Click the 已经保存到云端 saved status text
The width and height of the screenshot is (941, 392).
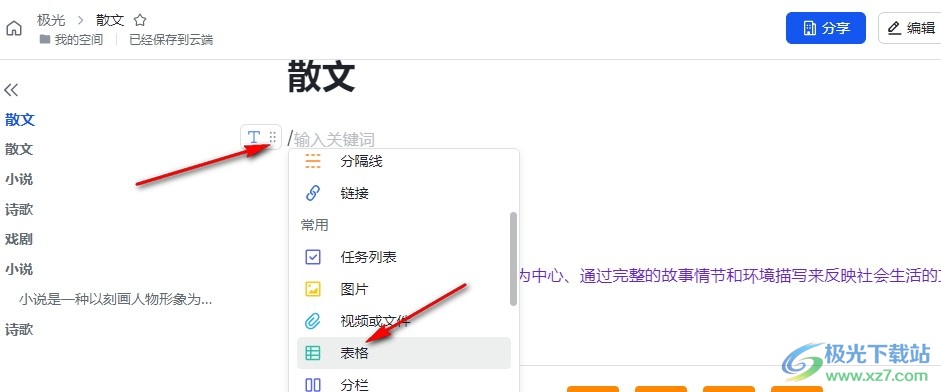[171, 40]
